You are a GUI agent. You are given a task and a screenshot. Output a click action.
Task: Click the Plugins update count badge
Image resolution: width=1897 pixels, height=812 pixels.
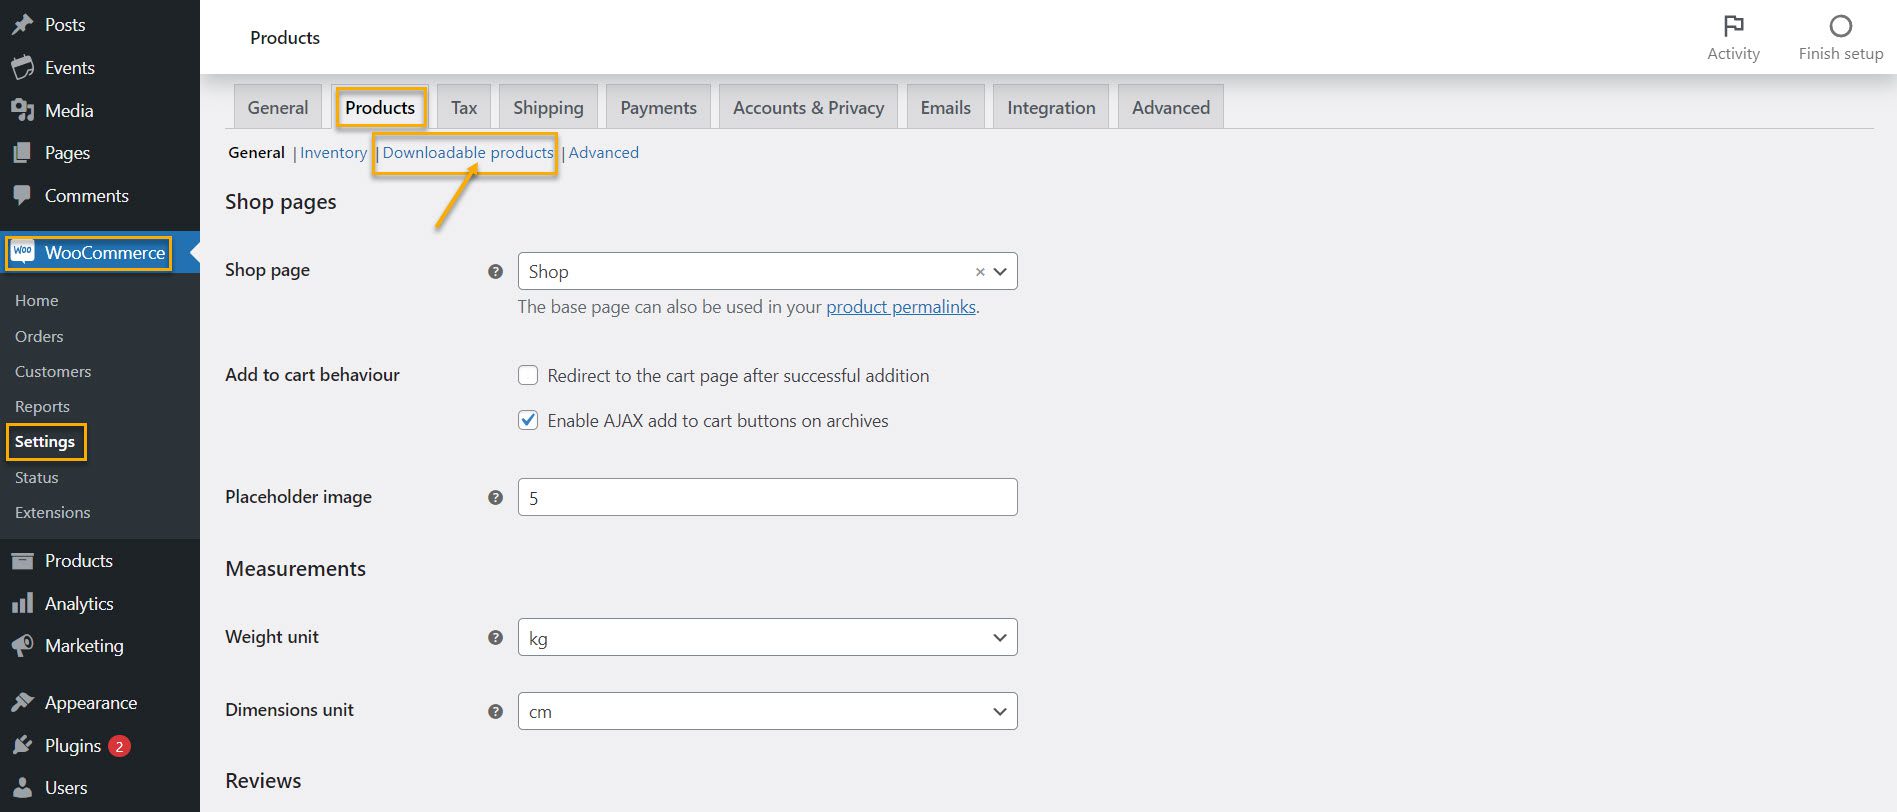pyautogui.click(x=119, y=746)
